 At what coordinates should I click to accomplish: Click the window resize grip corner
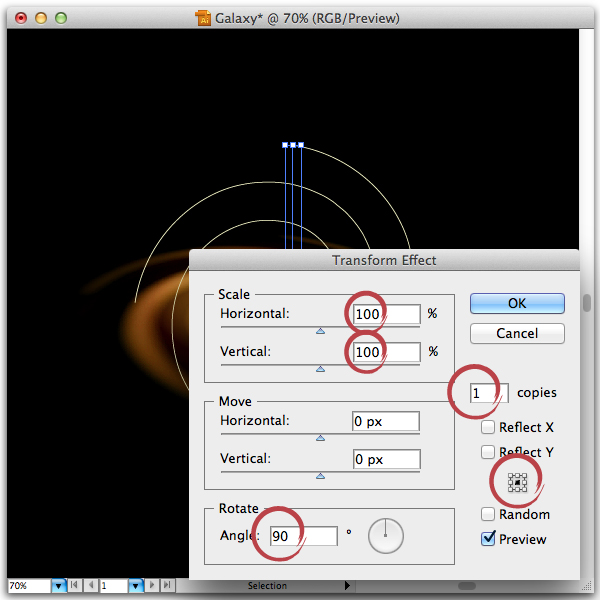tap(586, 586)
